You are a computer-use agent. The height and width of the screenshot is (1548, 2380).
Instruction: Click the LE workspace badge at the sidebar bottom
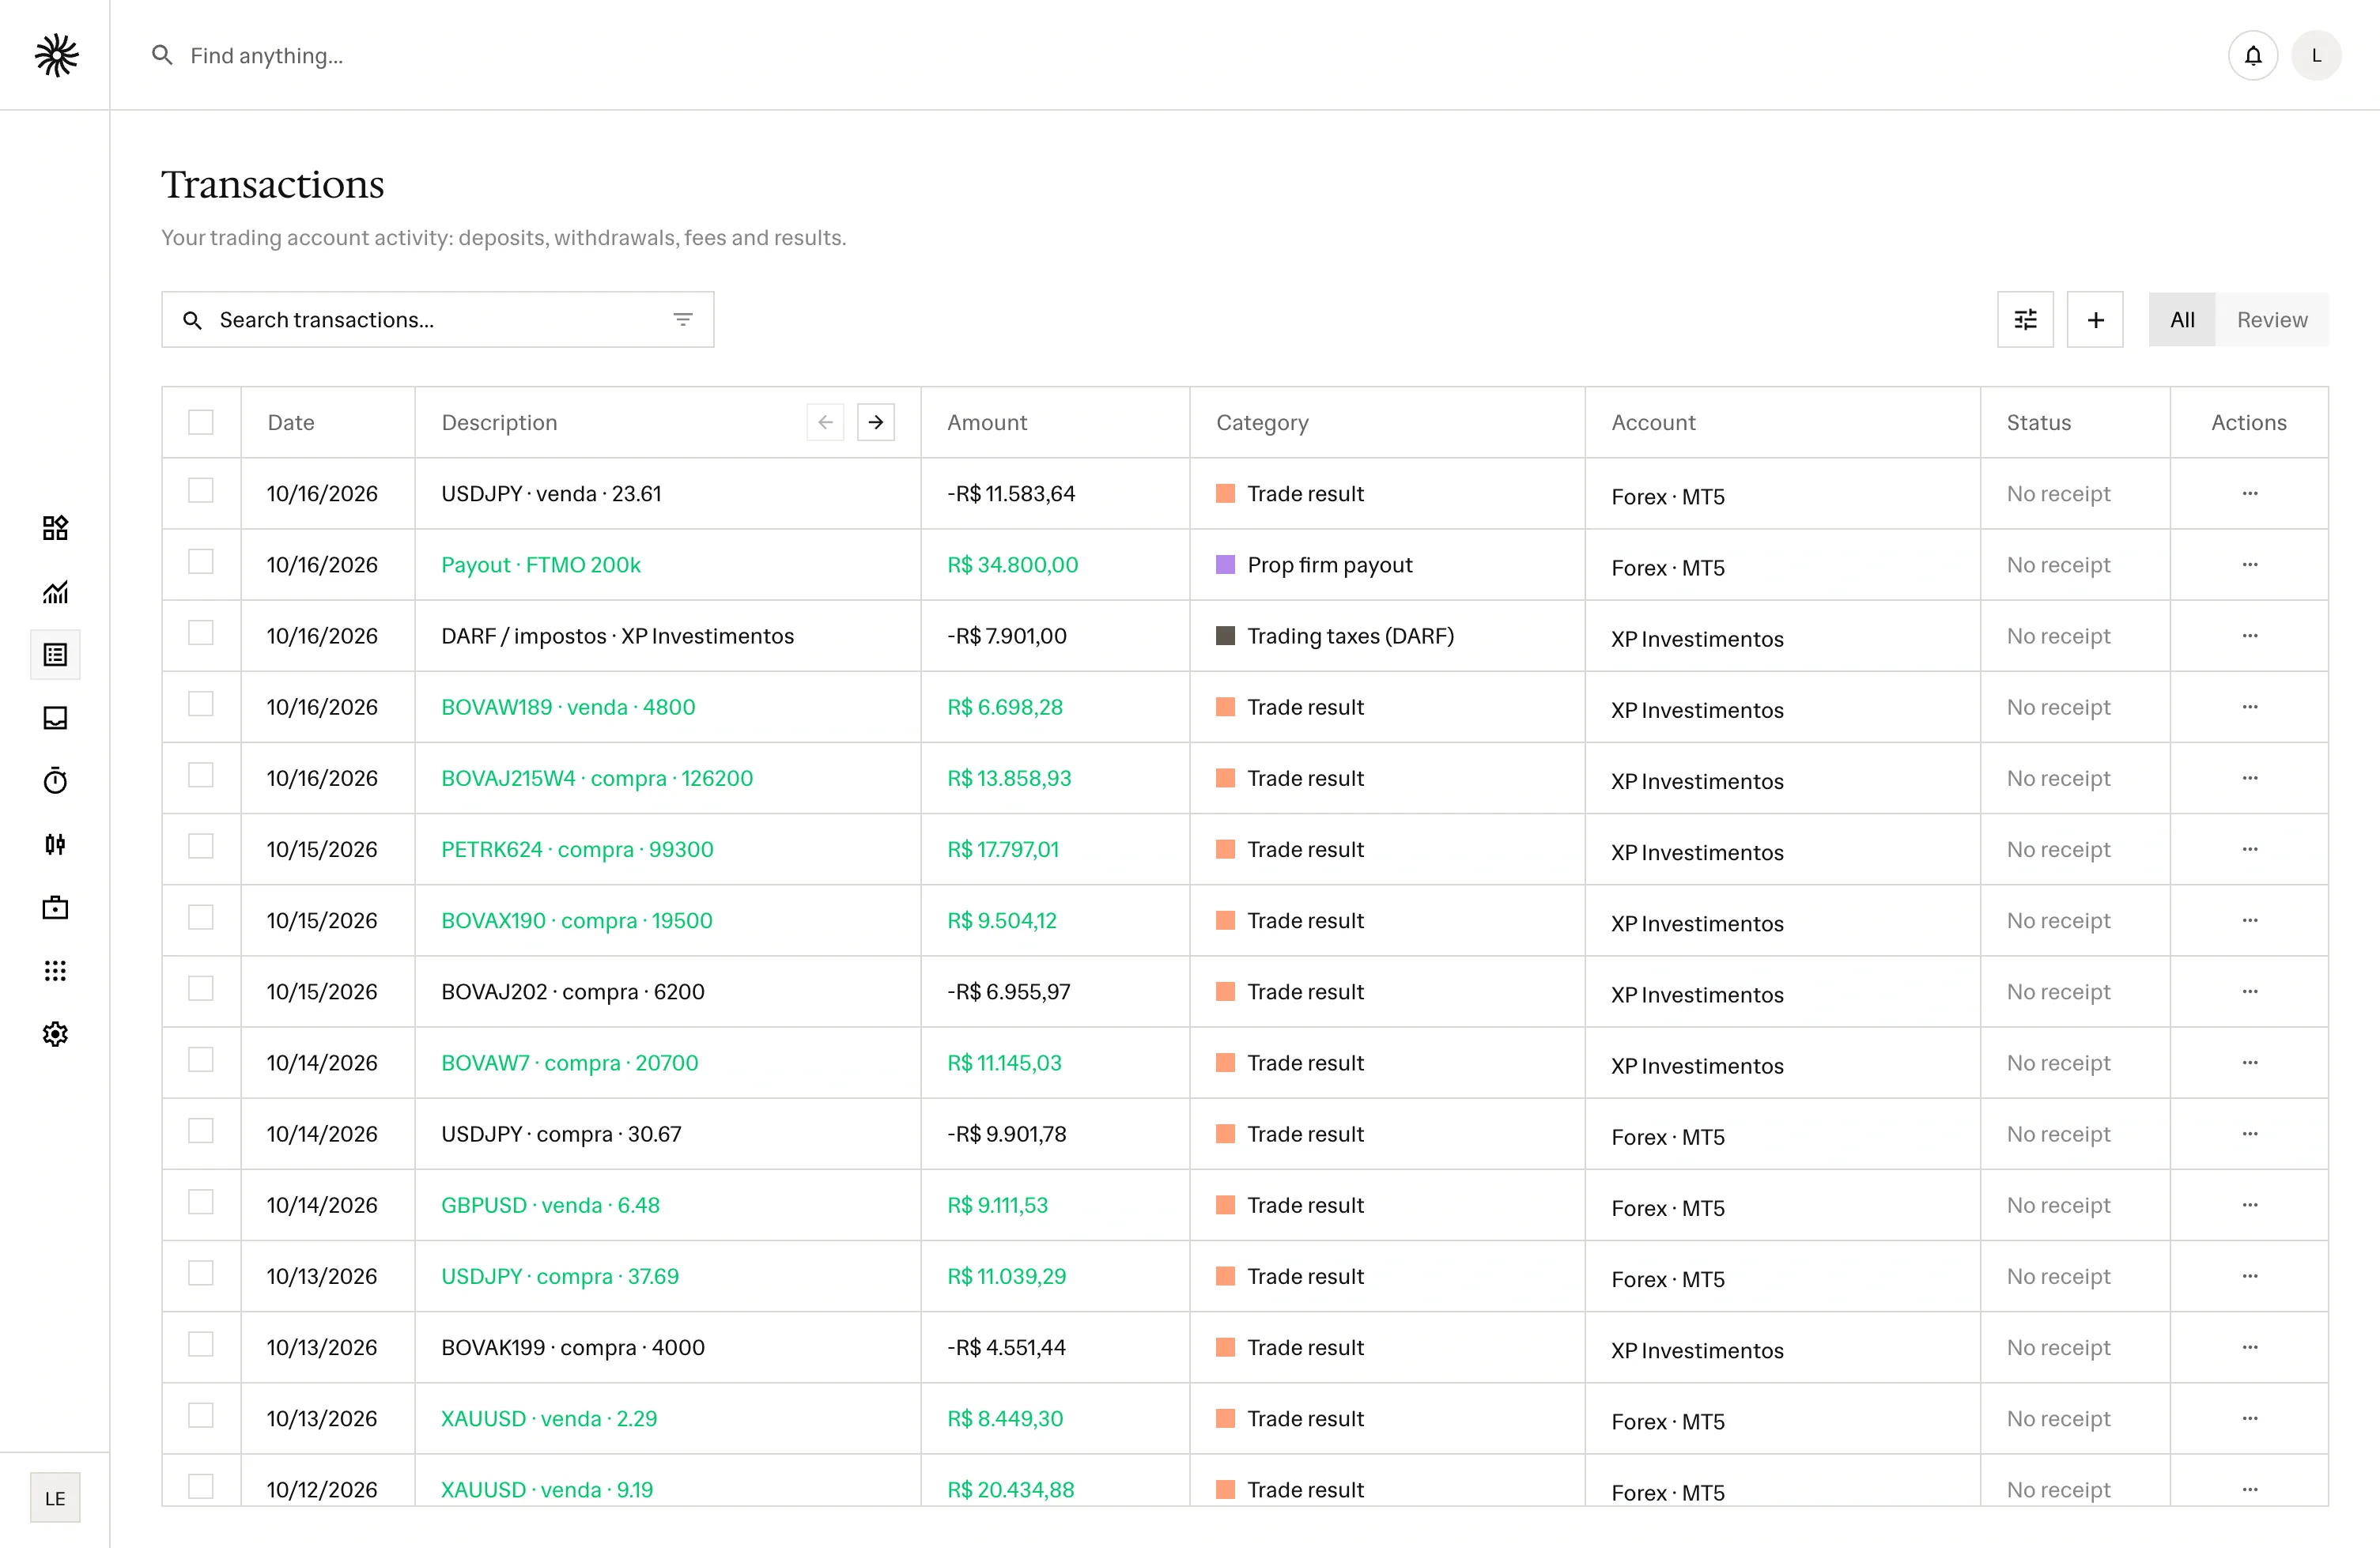pos(55,1498)
